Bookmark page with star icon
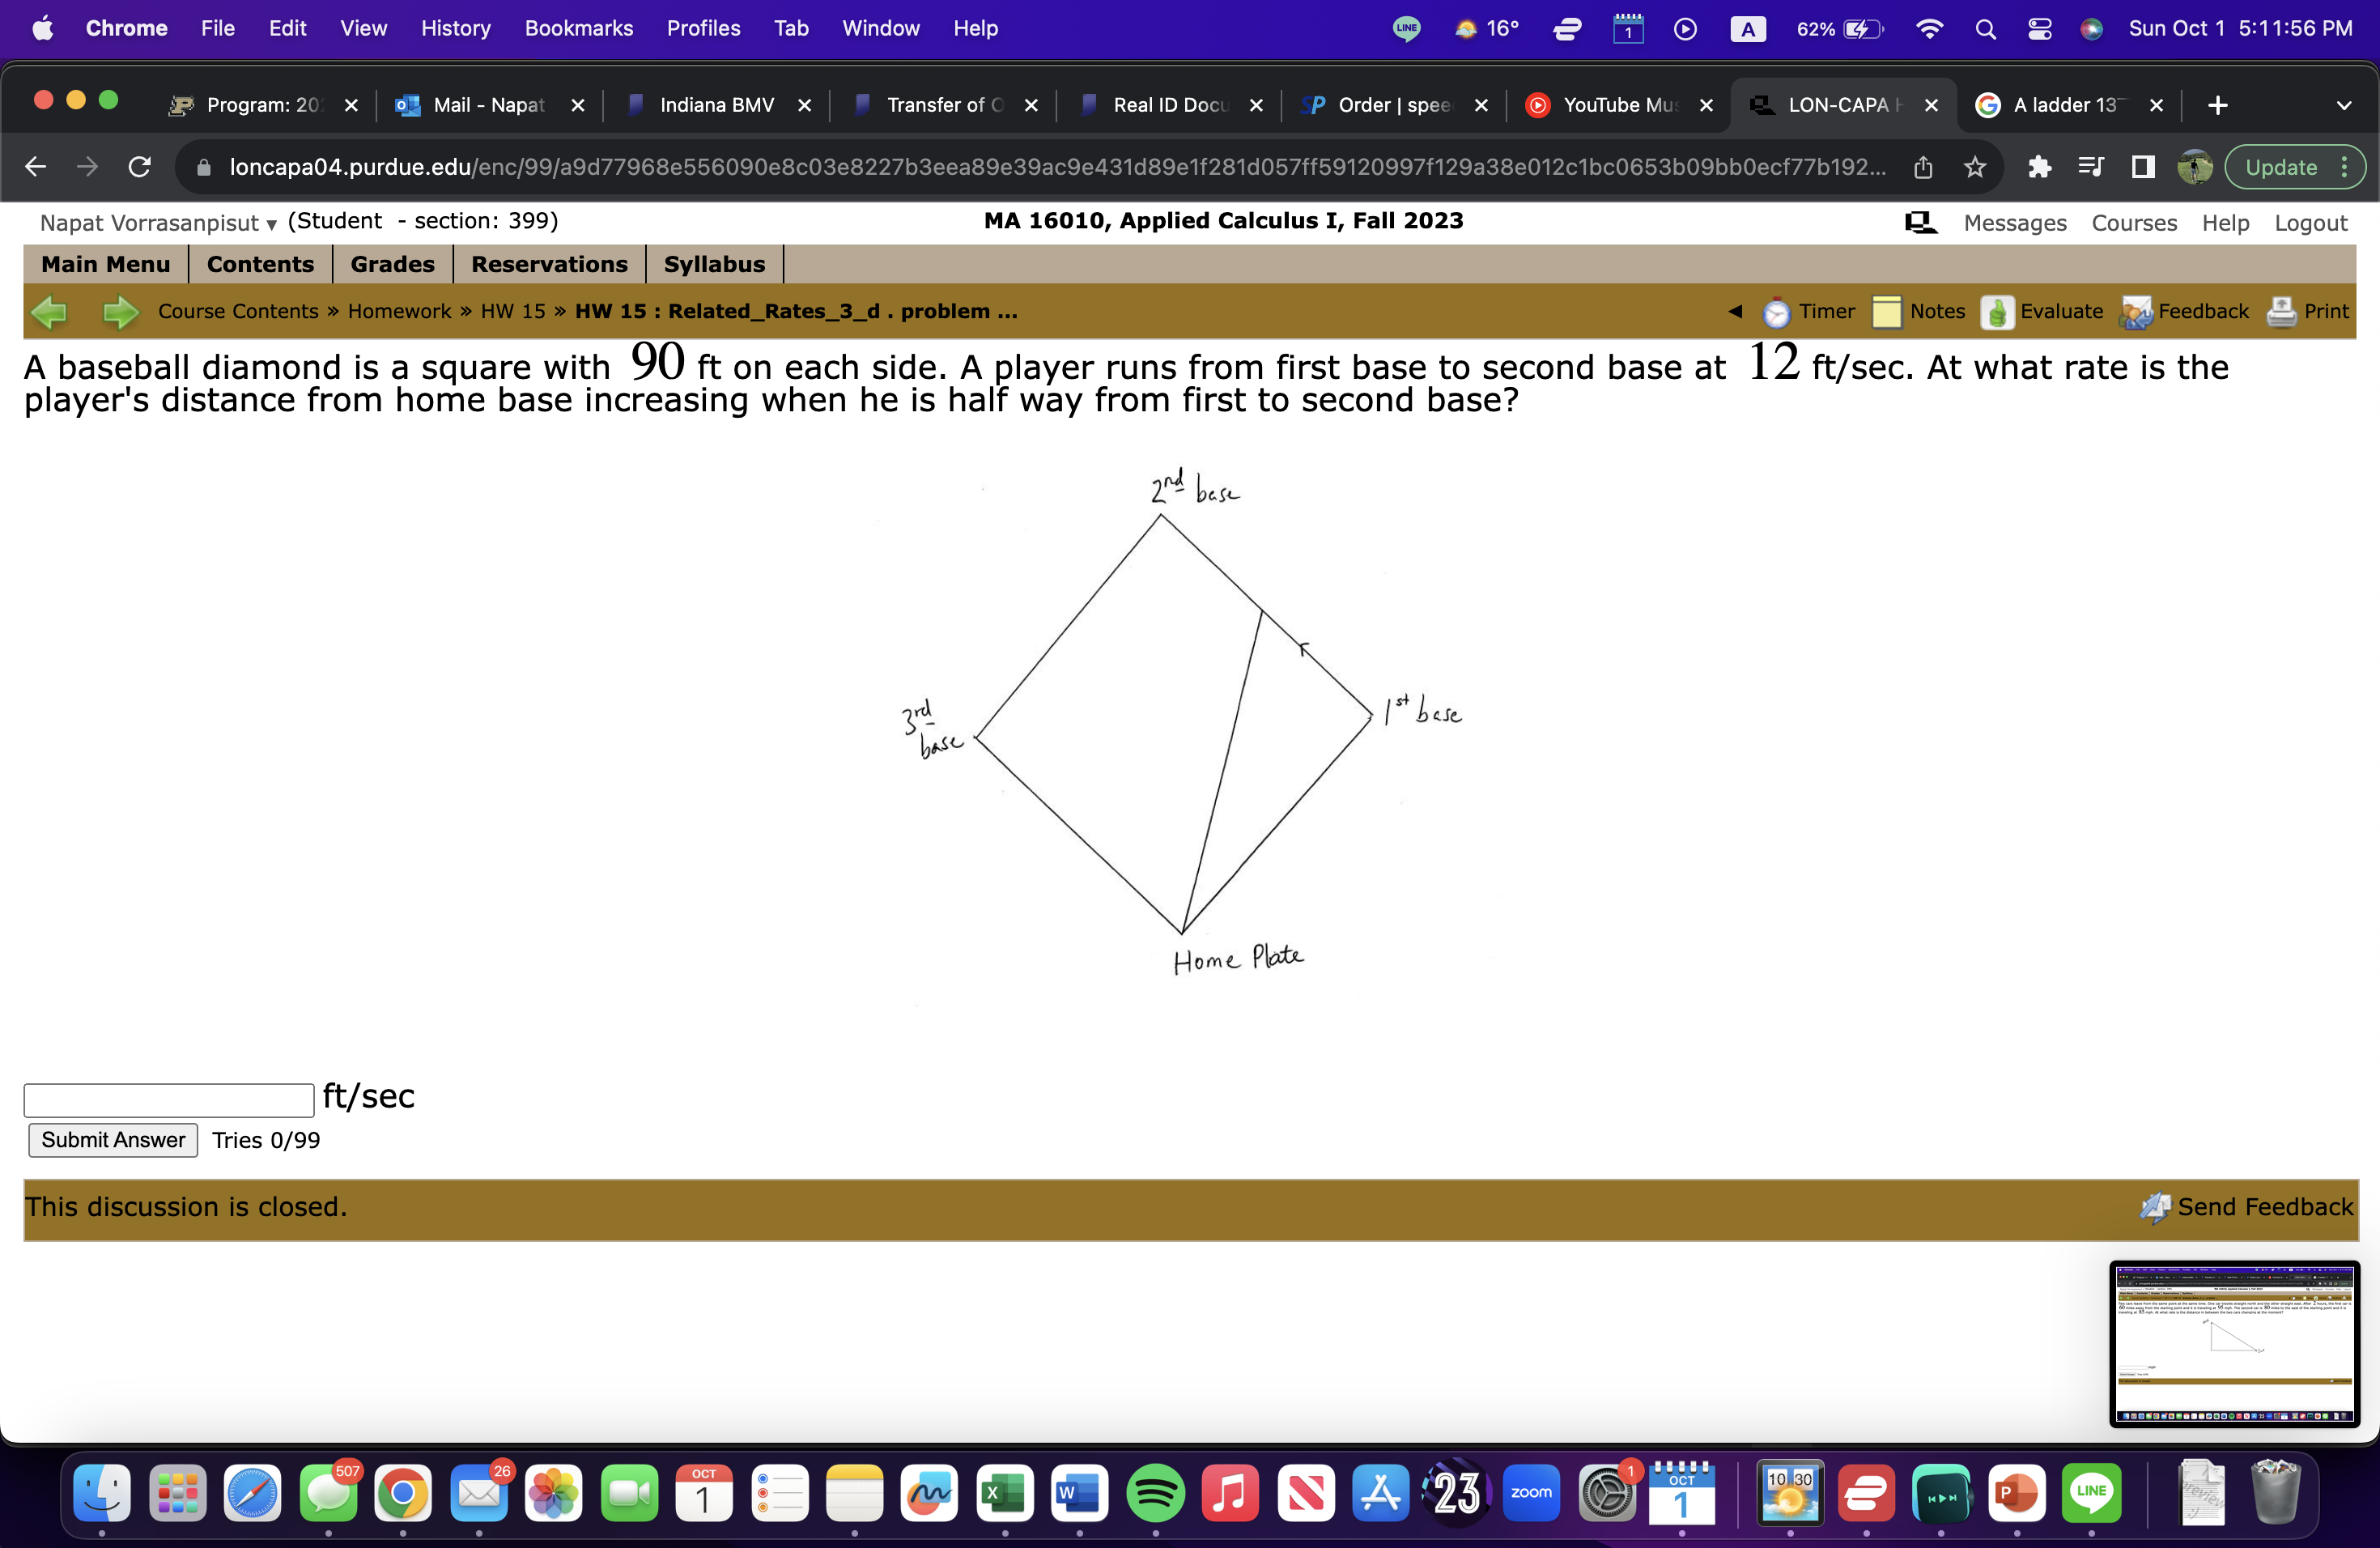This screenshot has width=2380, height=1548. pyautogui.click(x=1974, y=167)
